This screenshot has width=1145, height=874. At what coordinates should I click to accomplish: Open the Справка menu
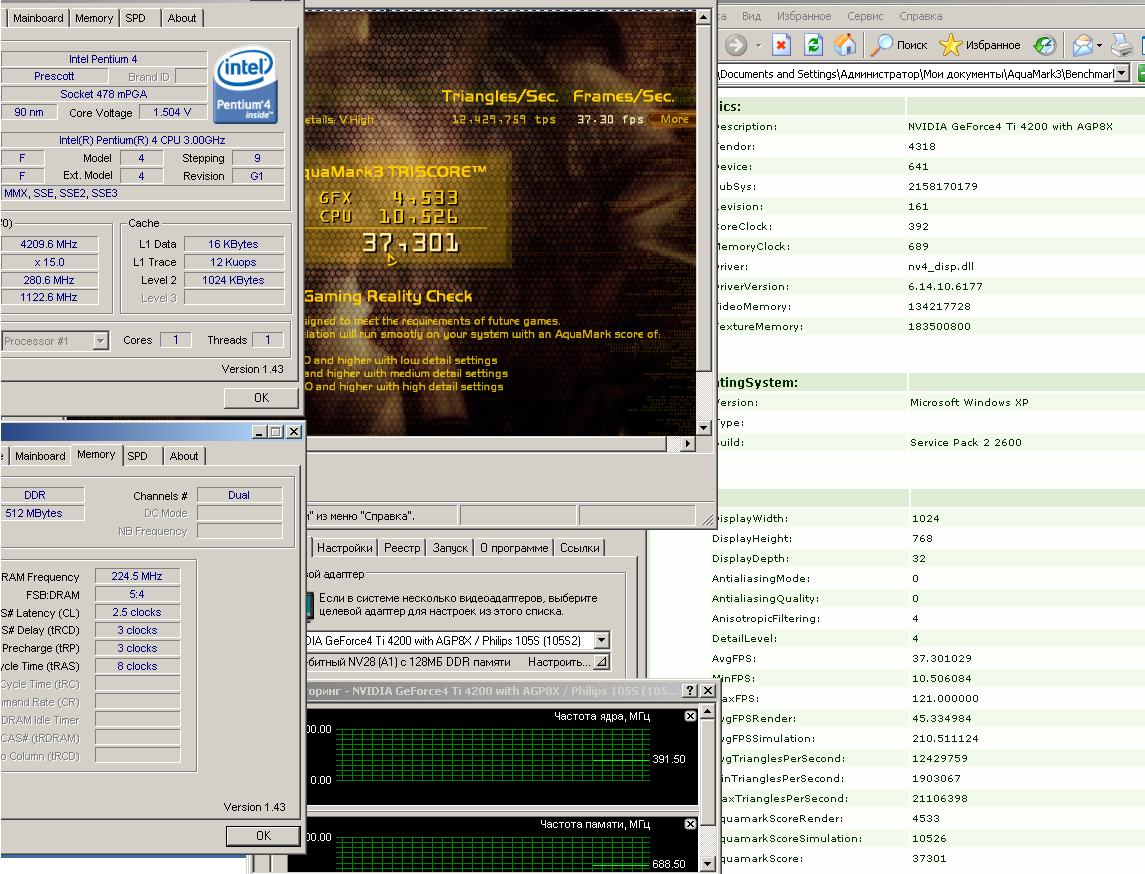pos(921,16)
